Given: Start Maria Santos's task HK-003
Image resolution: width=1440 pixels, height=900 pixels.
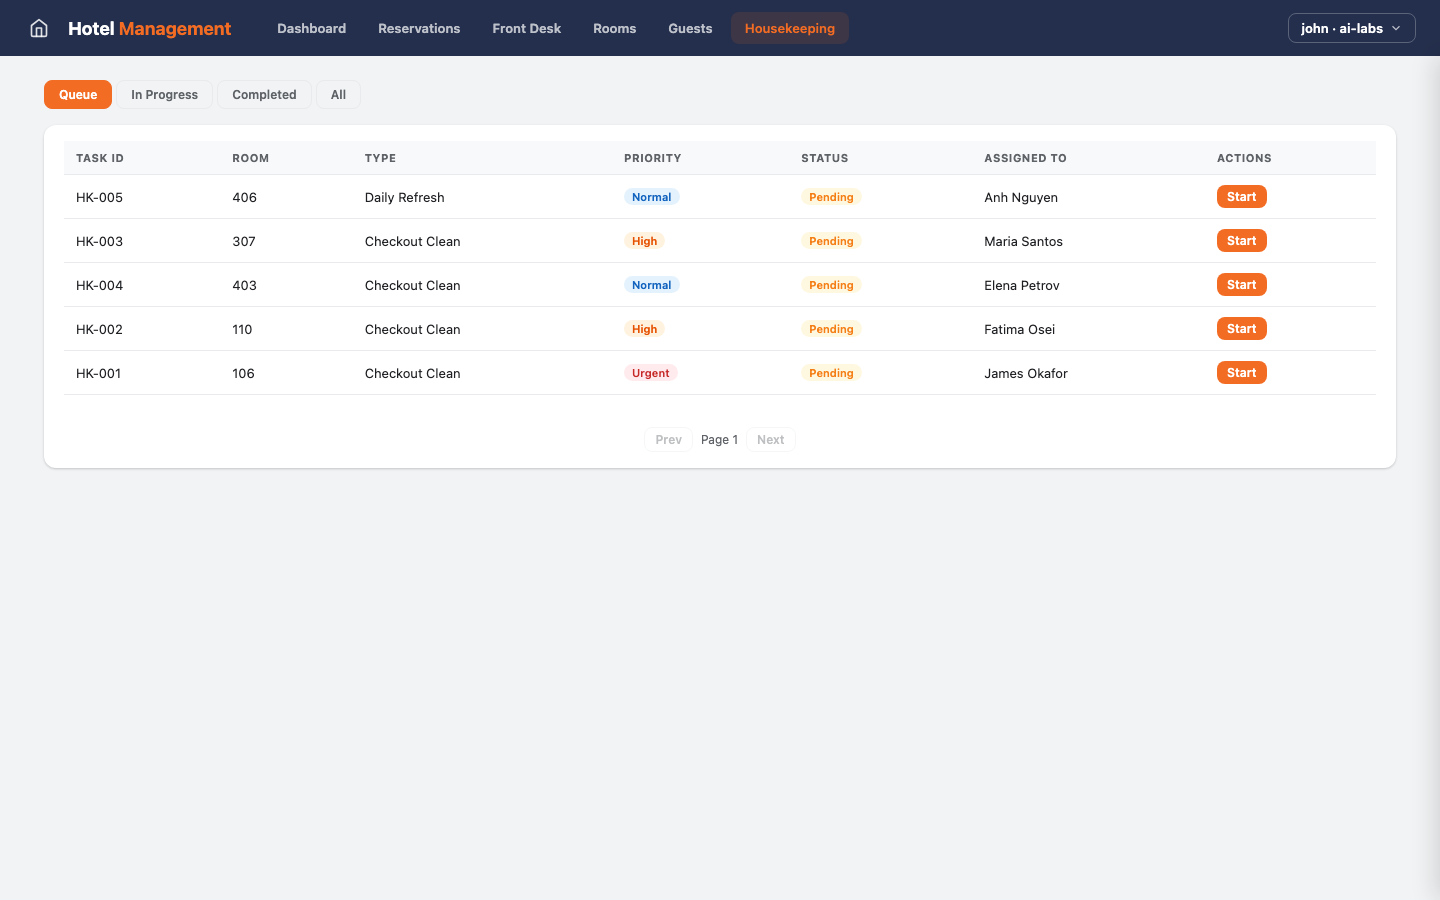Looking at the screenshot, I should [1241, 241].
